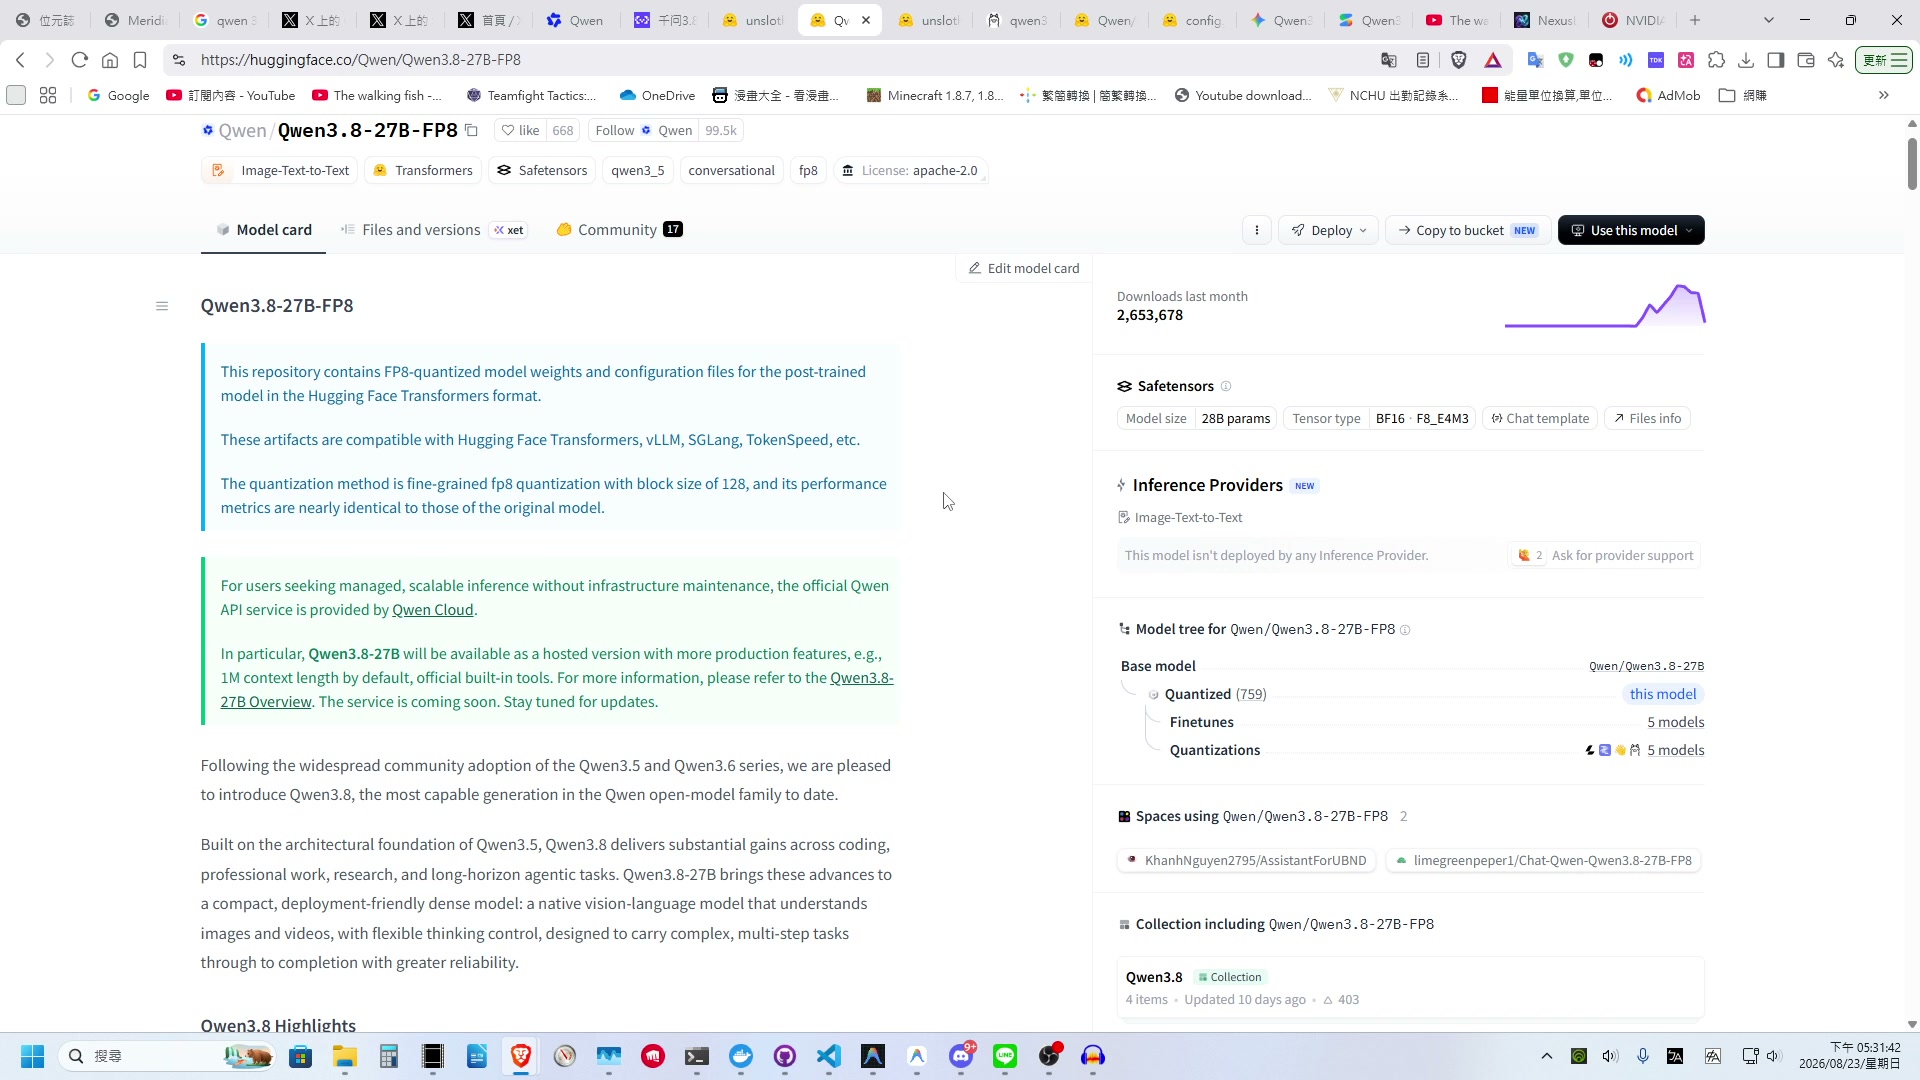1920x1080 pixels.
Task: Open the browser extensions puzzle icon
Action: click(1717, 60)
